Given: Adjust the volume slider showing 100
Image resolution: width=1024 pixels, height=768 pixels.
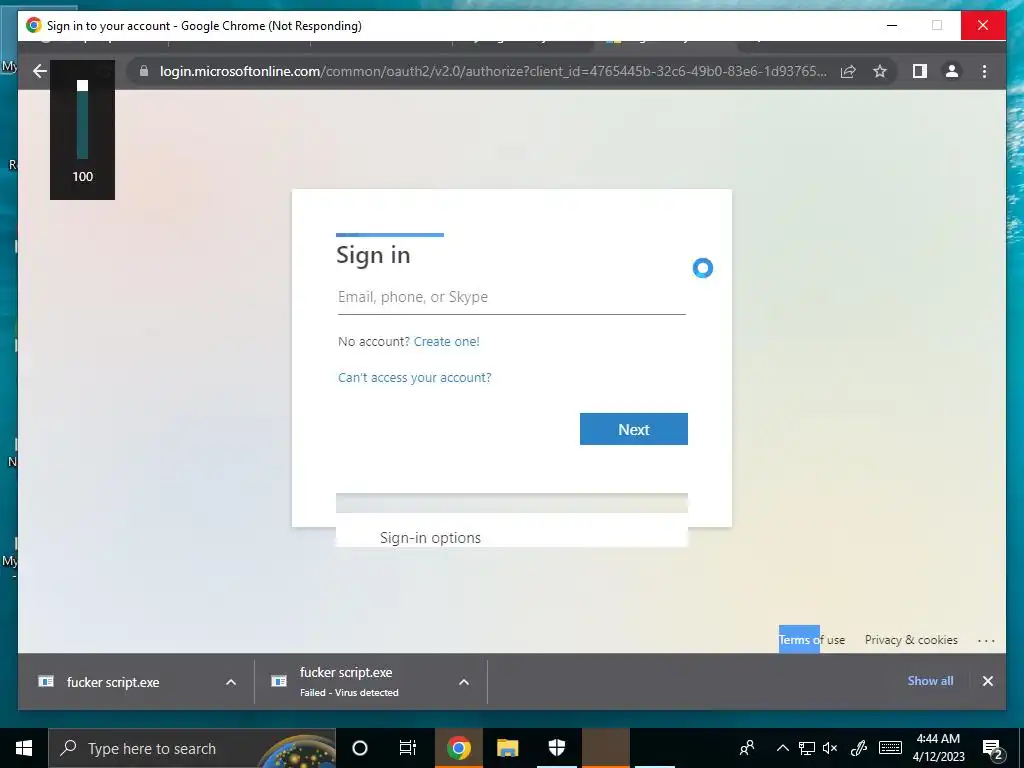Looking at the screenshot, I should 82,118.
